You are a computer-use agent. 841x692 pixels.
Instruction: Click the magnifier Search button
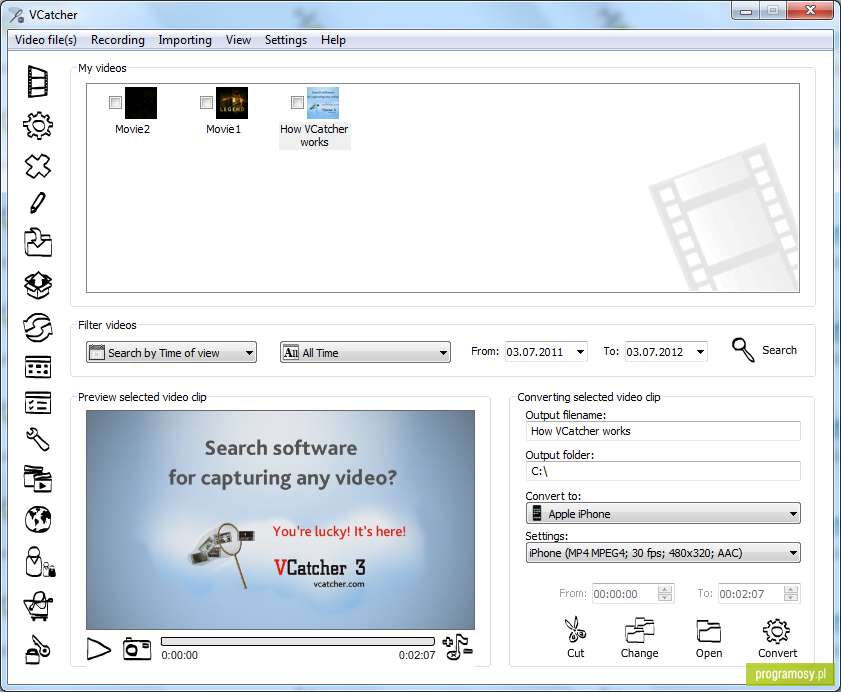(x=764, y=350)
